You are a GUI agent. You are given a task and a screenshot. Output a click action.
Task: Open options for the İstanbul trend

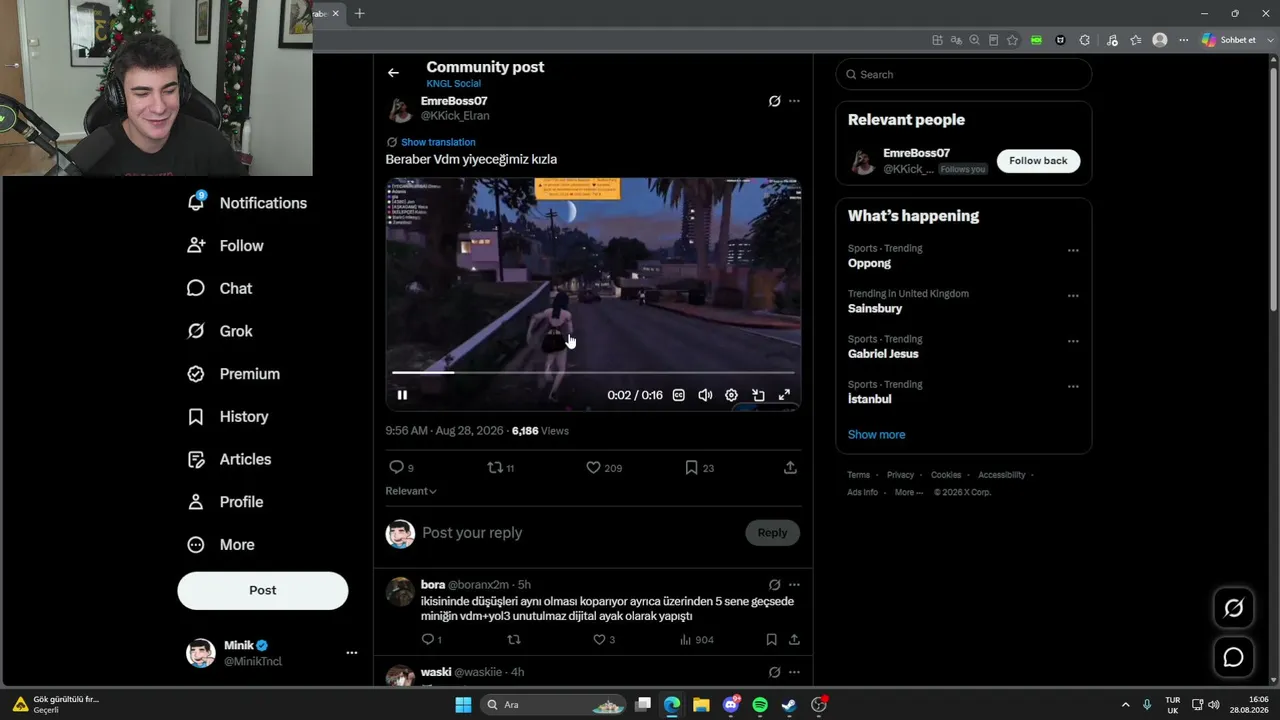tap(1073, 387)
